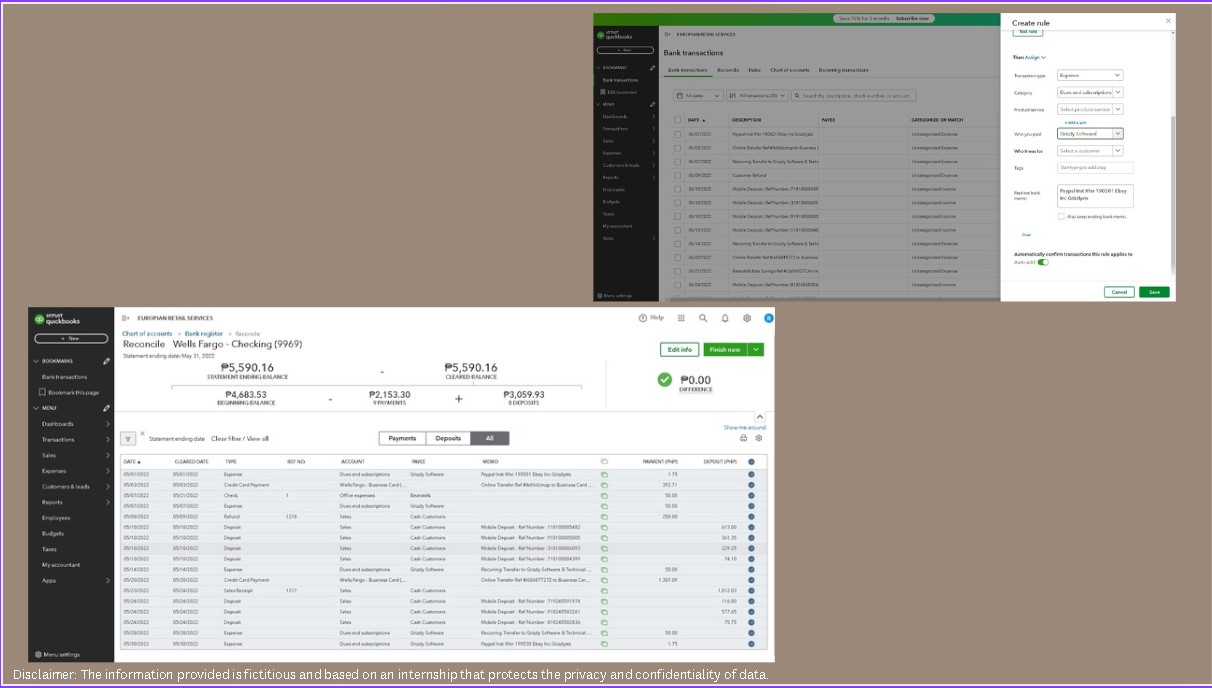Viewport: 1212px width, 688px height.
Task: Toggle cleared circle on 1,012.03 deposit row
Action: (751, 590)
